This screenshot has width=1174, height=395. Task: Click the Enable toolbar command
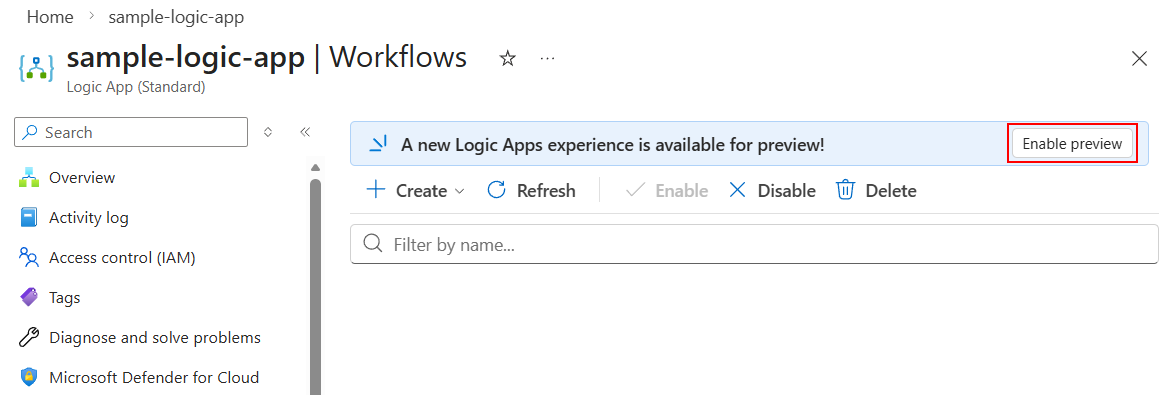click(666, 191)
